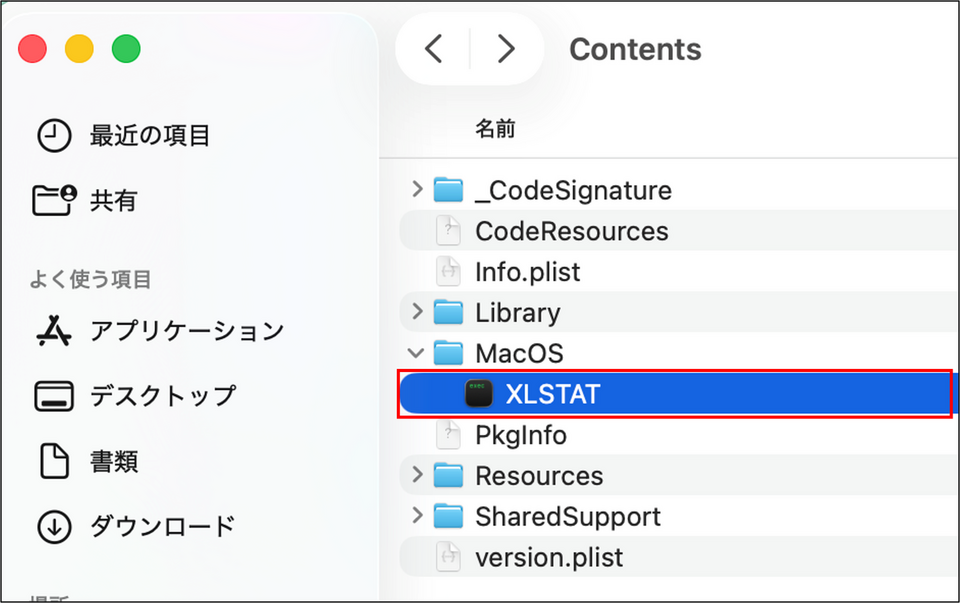960x603 pixels.
Task: Sort by 名前 column header
Action: pos(495,128)
